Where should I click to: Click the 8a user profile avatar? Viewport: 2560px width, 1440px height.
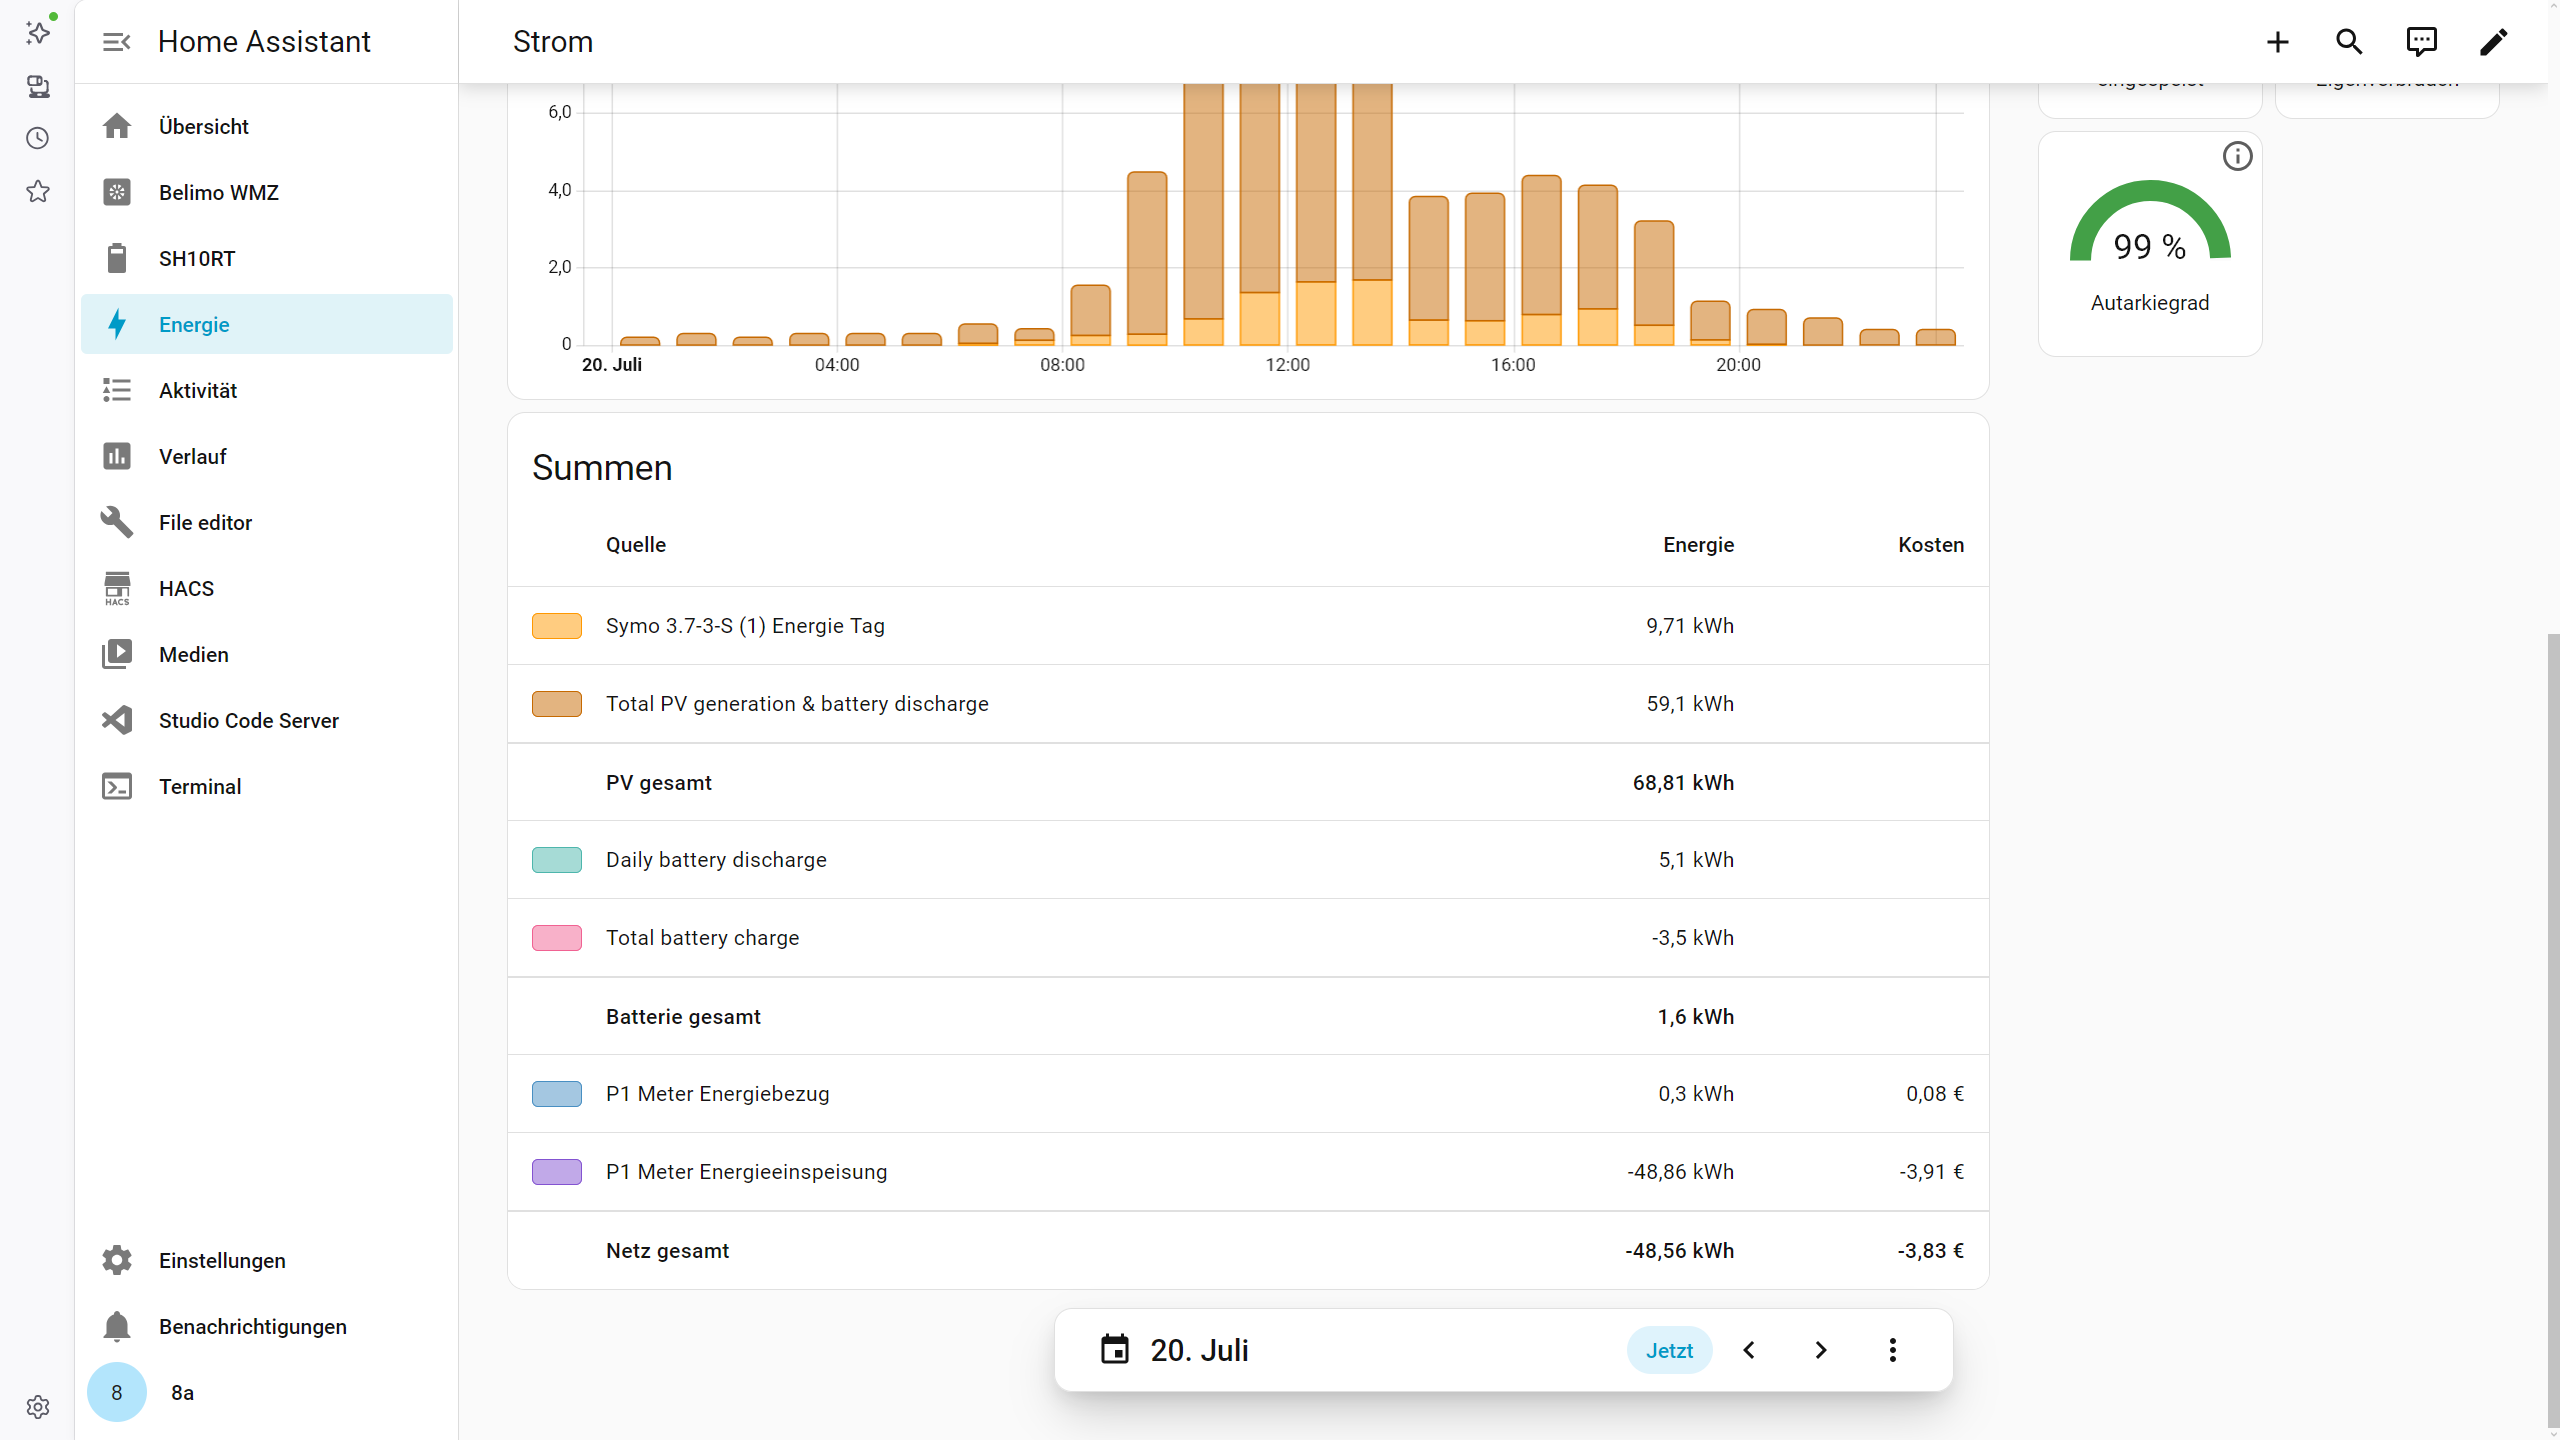[117, 1393]
